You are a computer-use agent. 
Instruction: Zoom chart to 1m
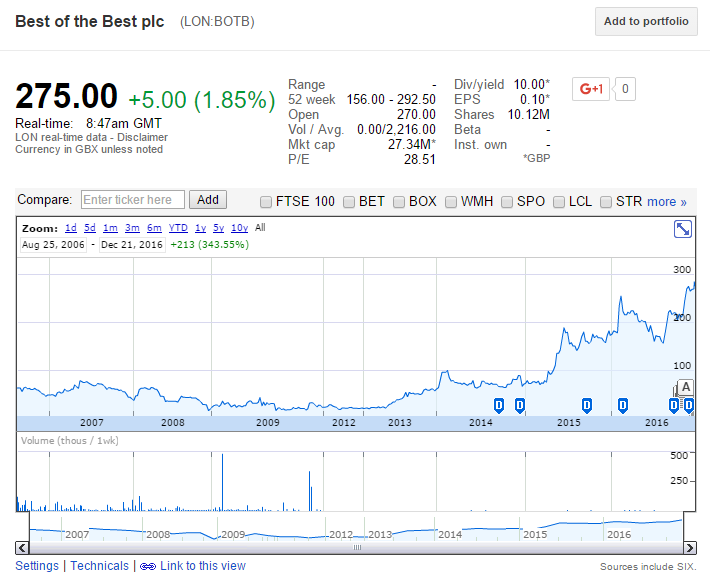(110, 228)
